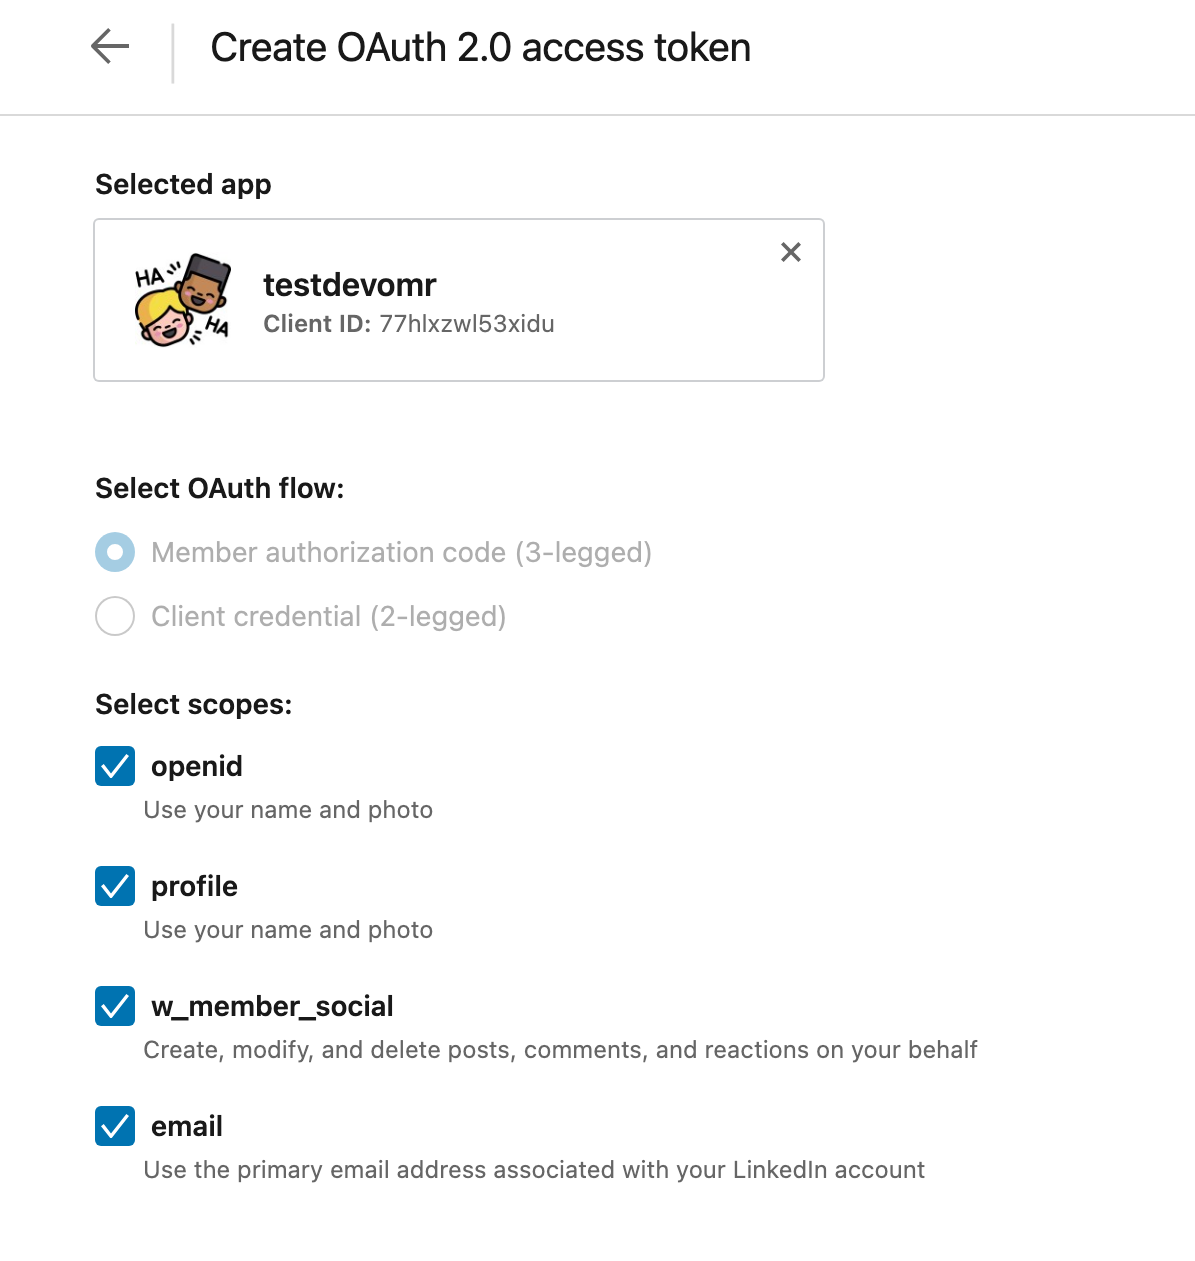Uncheck the openid scope checkbox
Screen dimensions: 1195x1261
coord(115,766)
